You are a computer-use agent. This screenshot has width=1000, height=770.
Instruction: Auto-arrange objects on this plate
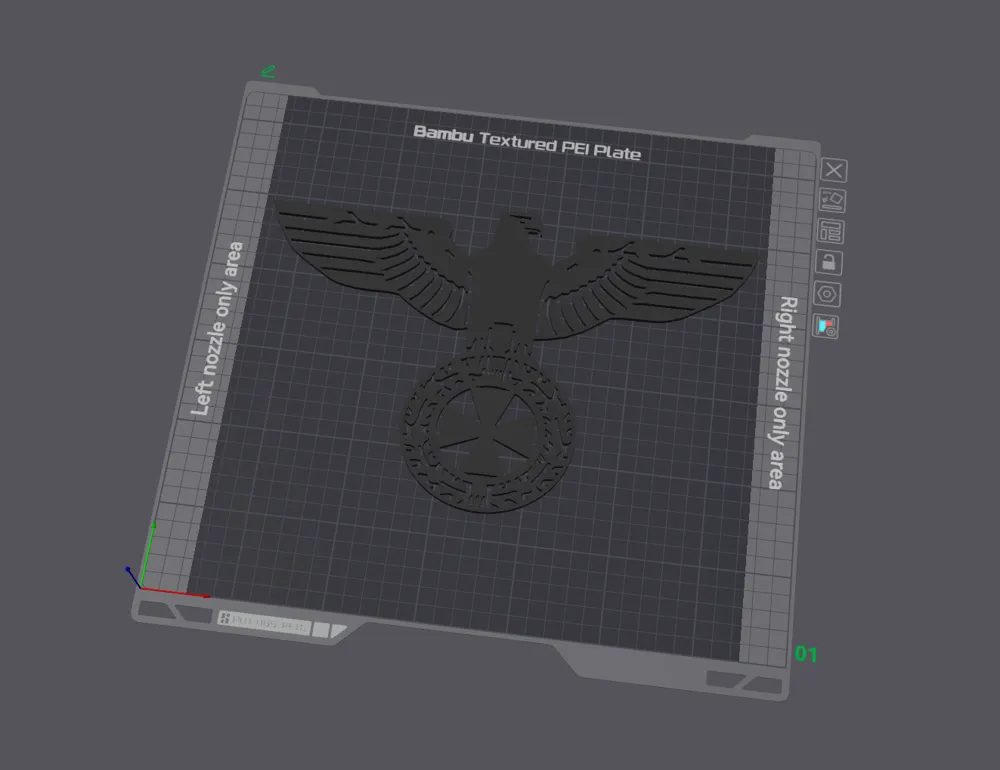(x=832, y=232)
